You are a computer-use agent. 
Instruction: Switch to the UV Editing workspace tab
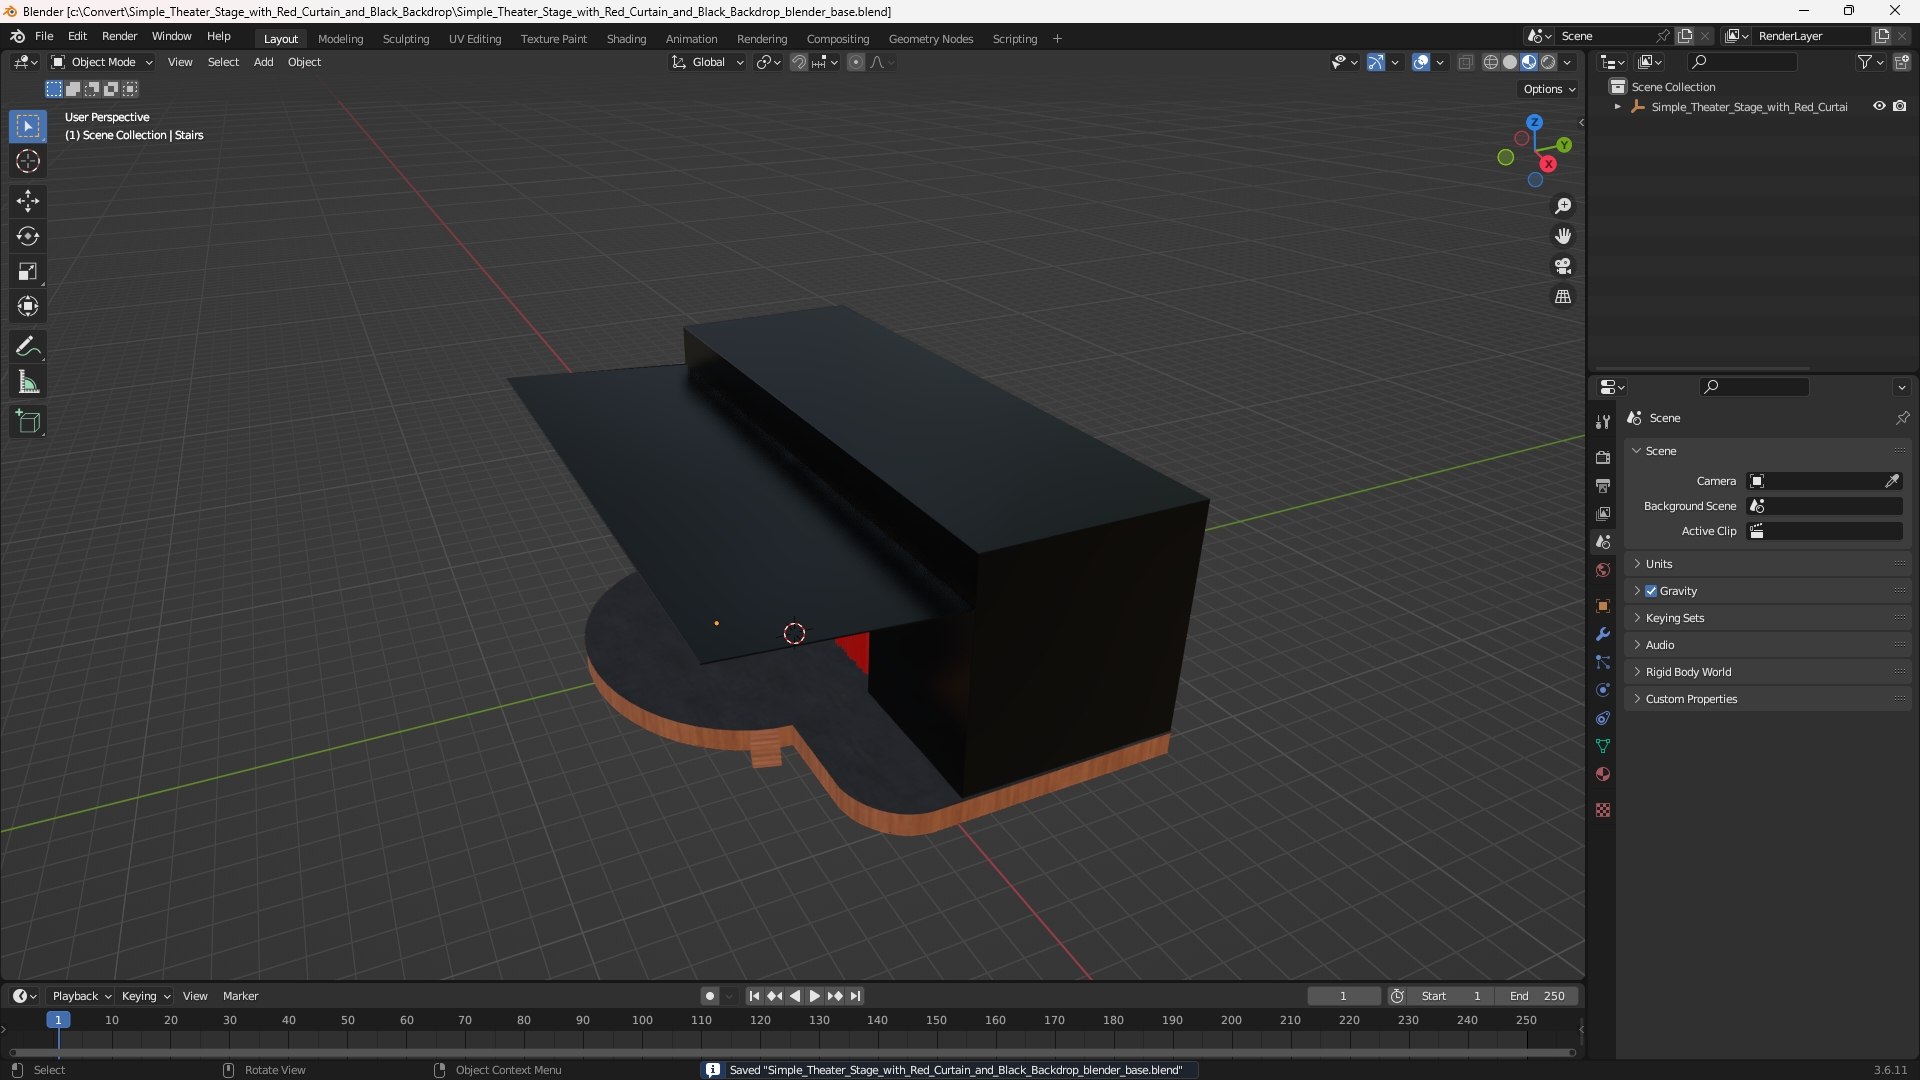(475, 39)
